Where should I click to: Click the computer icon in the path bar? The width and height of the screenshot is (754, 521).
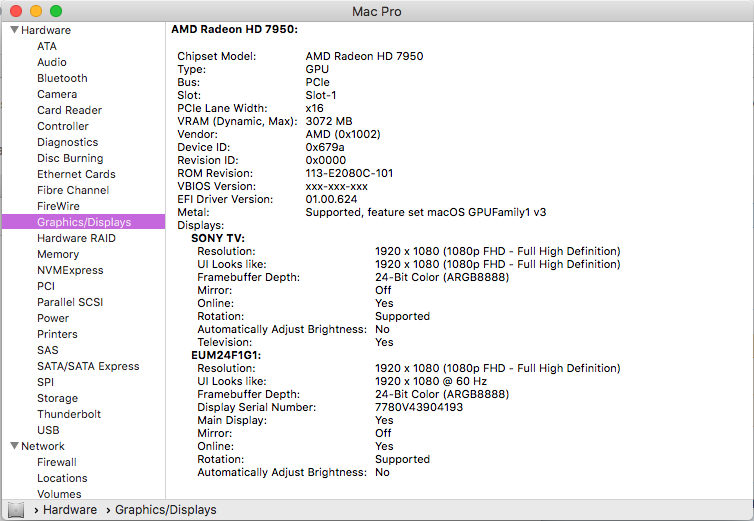(x=16, y=509)
